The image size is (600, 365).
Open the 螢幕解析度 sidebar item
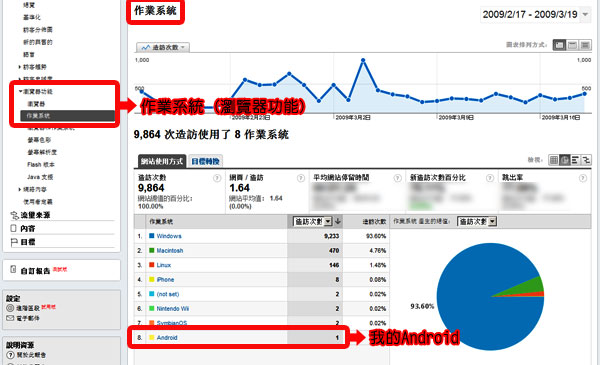(x=42, y=152)
